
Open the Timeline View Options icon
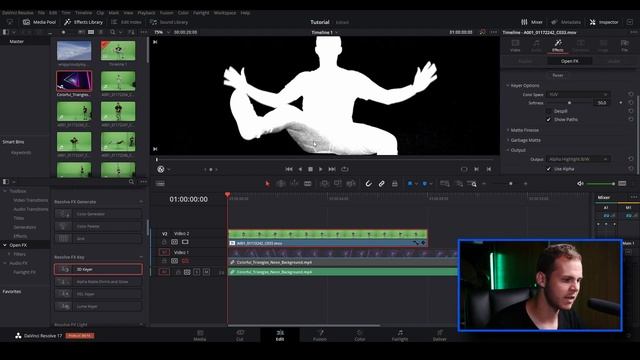coord(160,184)
